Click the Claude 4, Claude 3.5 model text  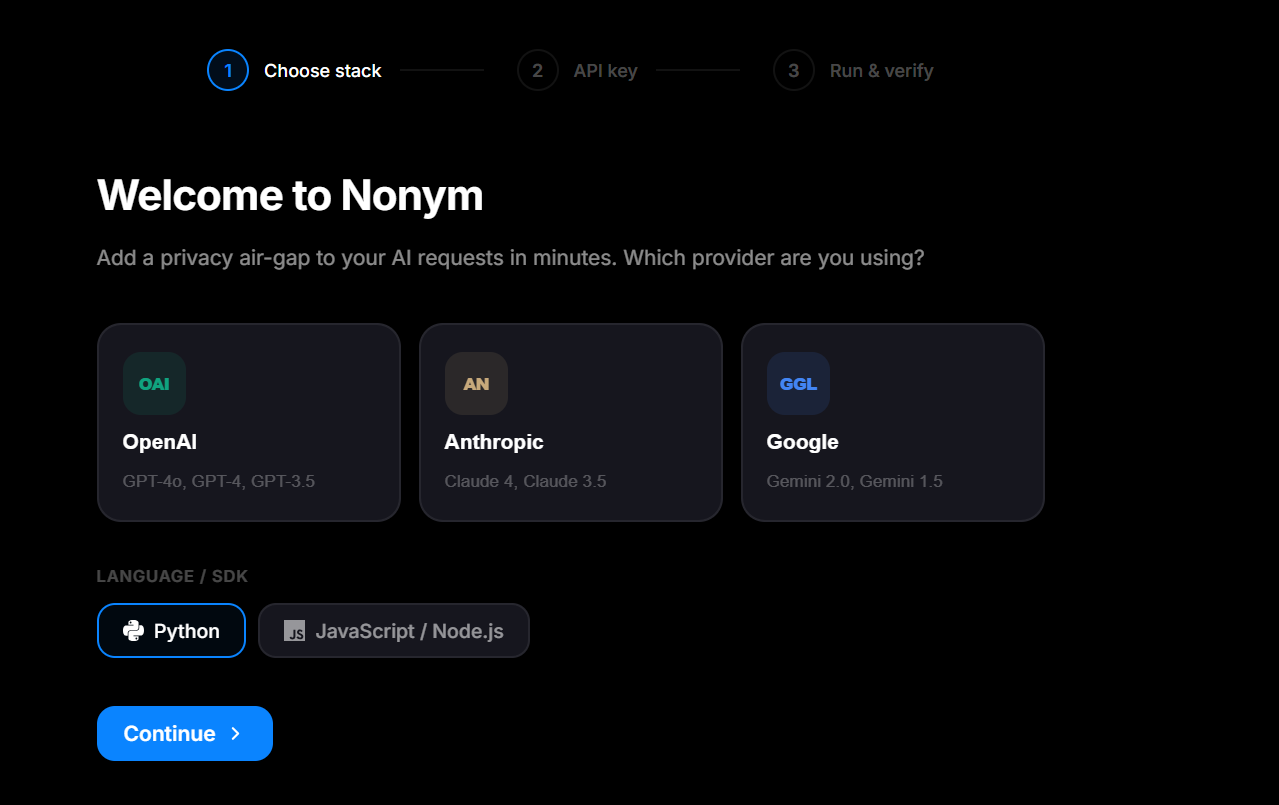[x=525, y=480]
